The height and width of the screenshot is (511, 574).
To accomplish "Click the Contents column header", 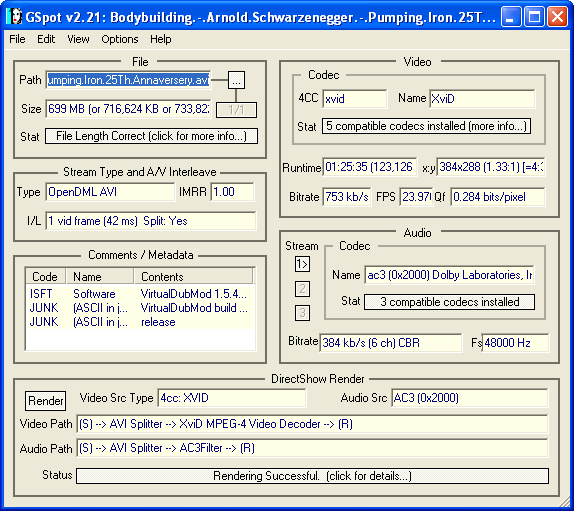I will tap(193, 276).
